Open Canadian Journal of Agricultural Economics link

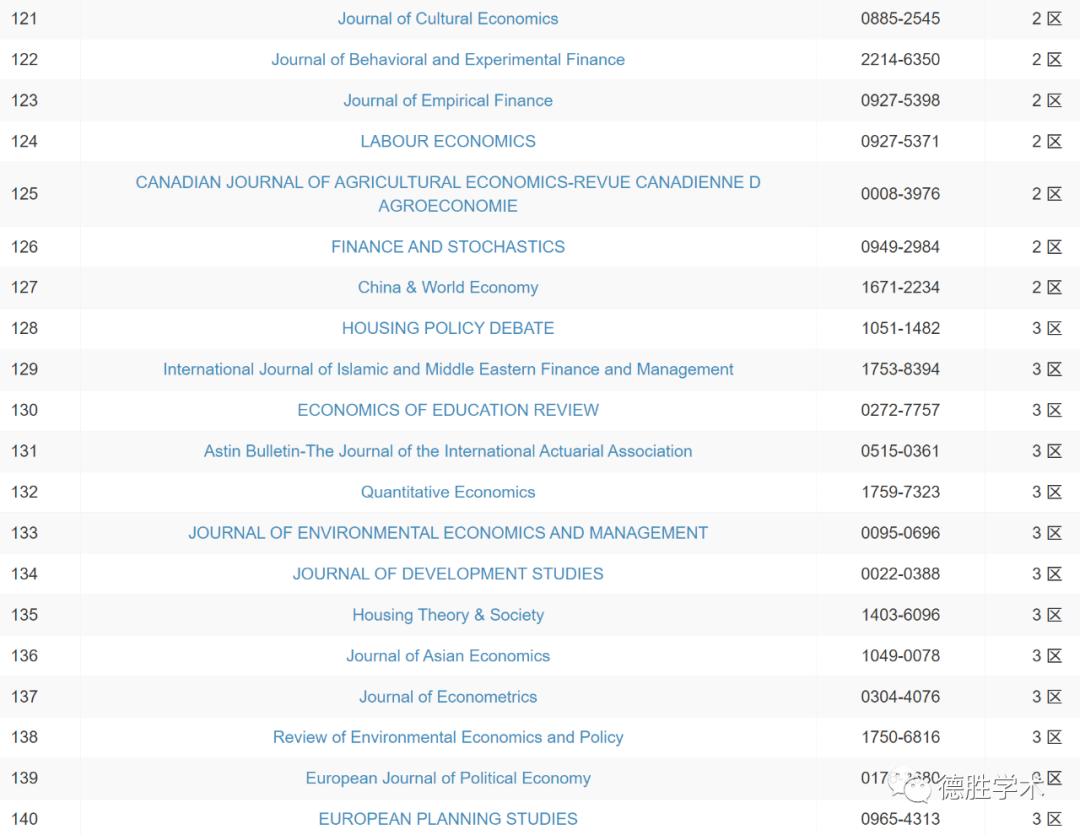pyautogui.click(x=448, y=194)
